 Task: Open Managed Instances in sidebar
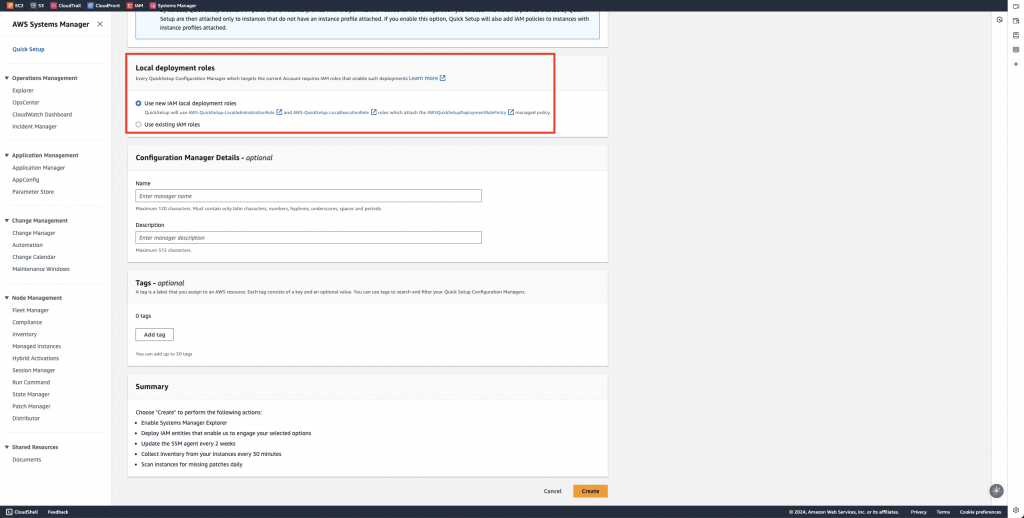[x=37, y=346]
